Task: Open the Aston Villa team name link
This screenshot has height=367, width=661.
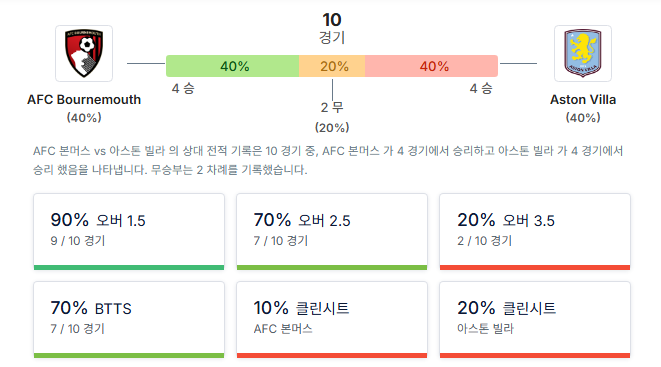Action: pyautogui.click(x=583, y=100)
